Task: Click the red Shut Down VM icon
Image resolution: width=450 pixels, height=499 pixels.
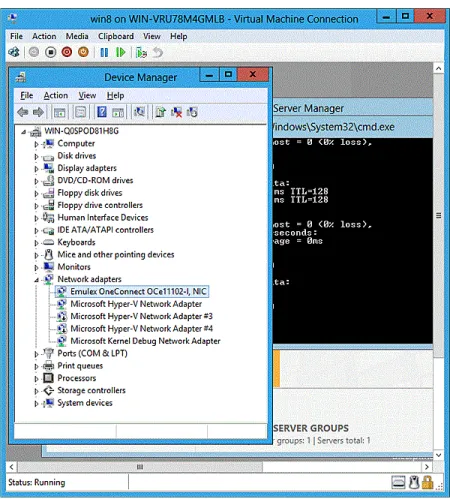Action: 67,52
